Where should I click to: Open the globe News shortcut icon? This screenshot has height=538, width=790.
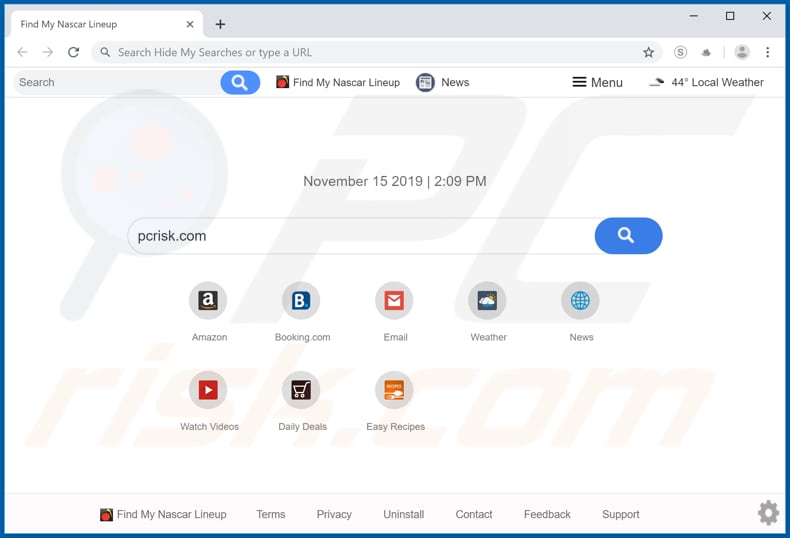coord(580,300)
